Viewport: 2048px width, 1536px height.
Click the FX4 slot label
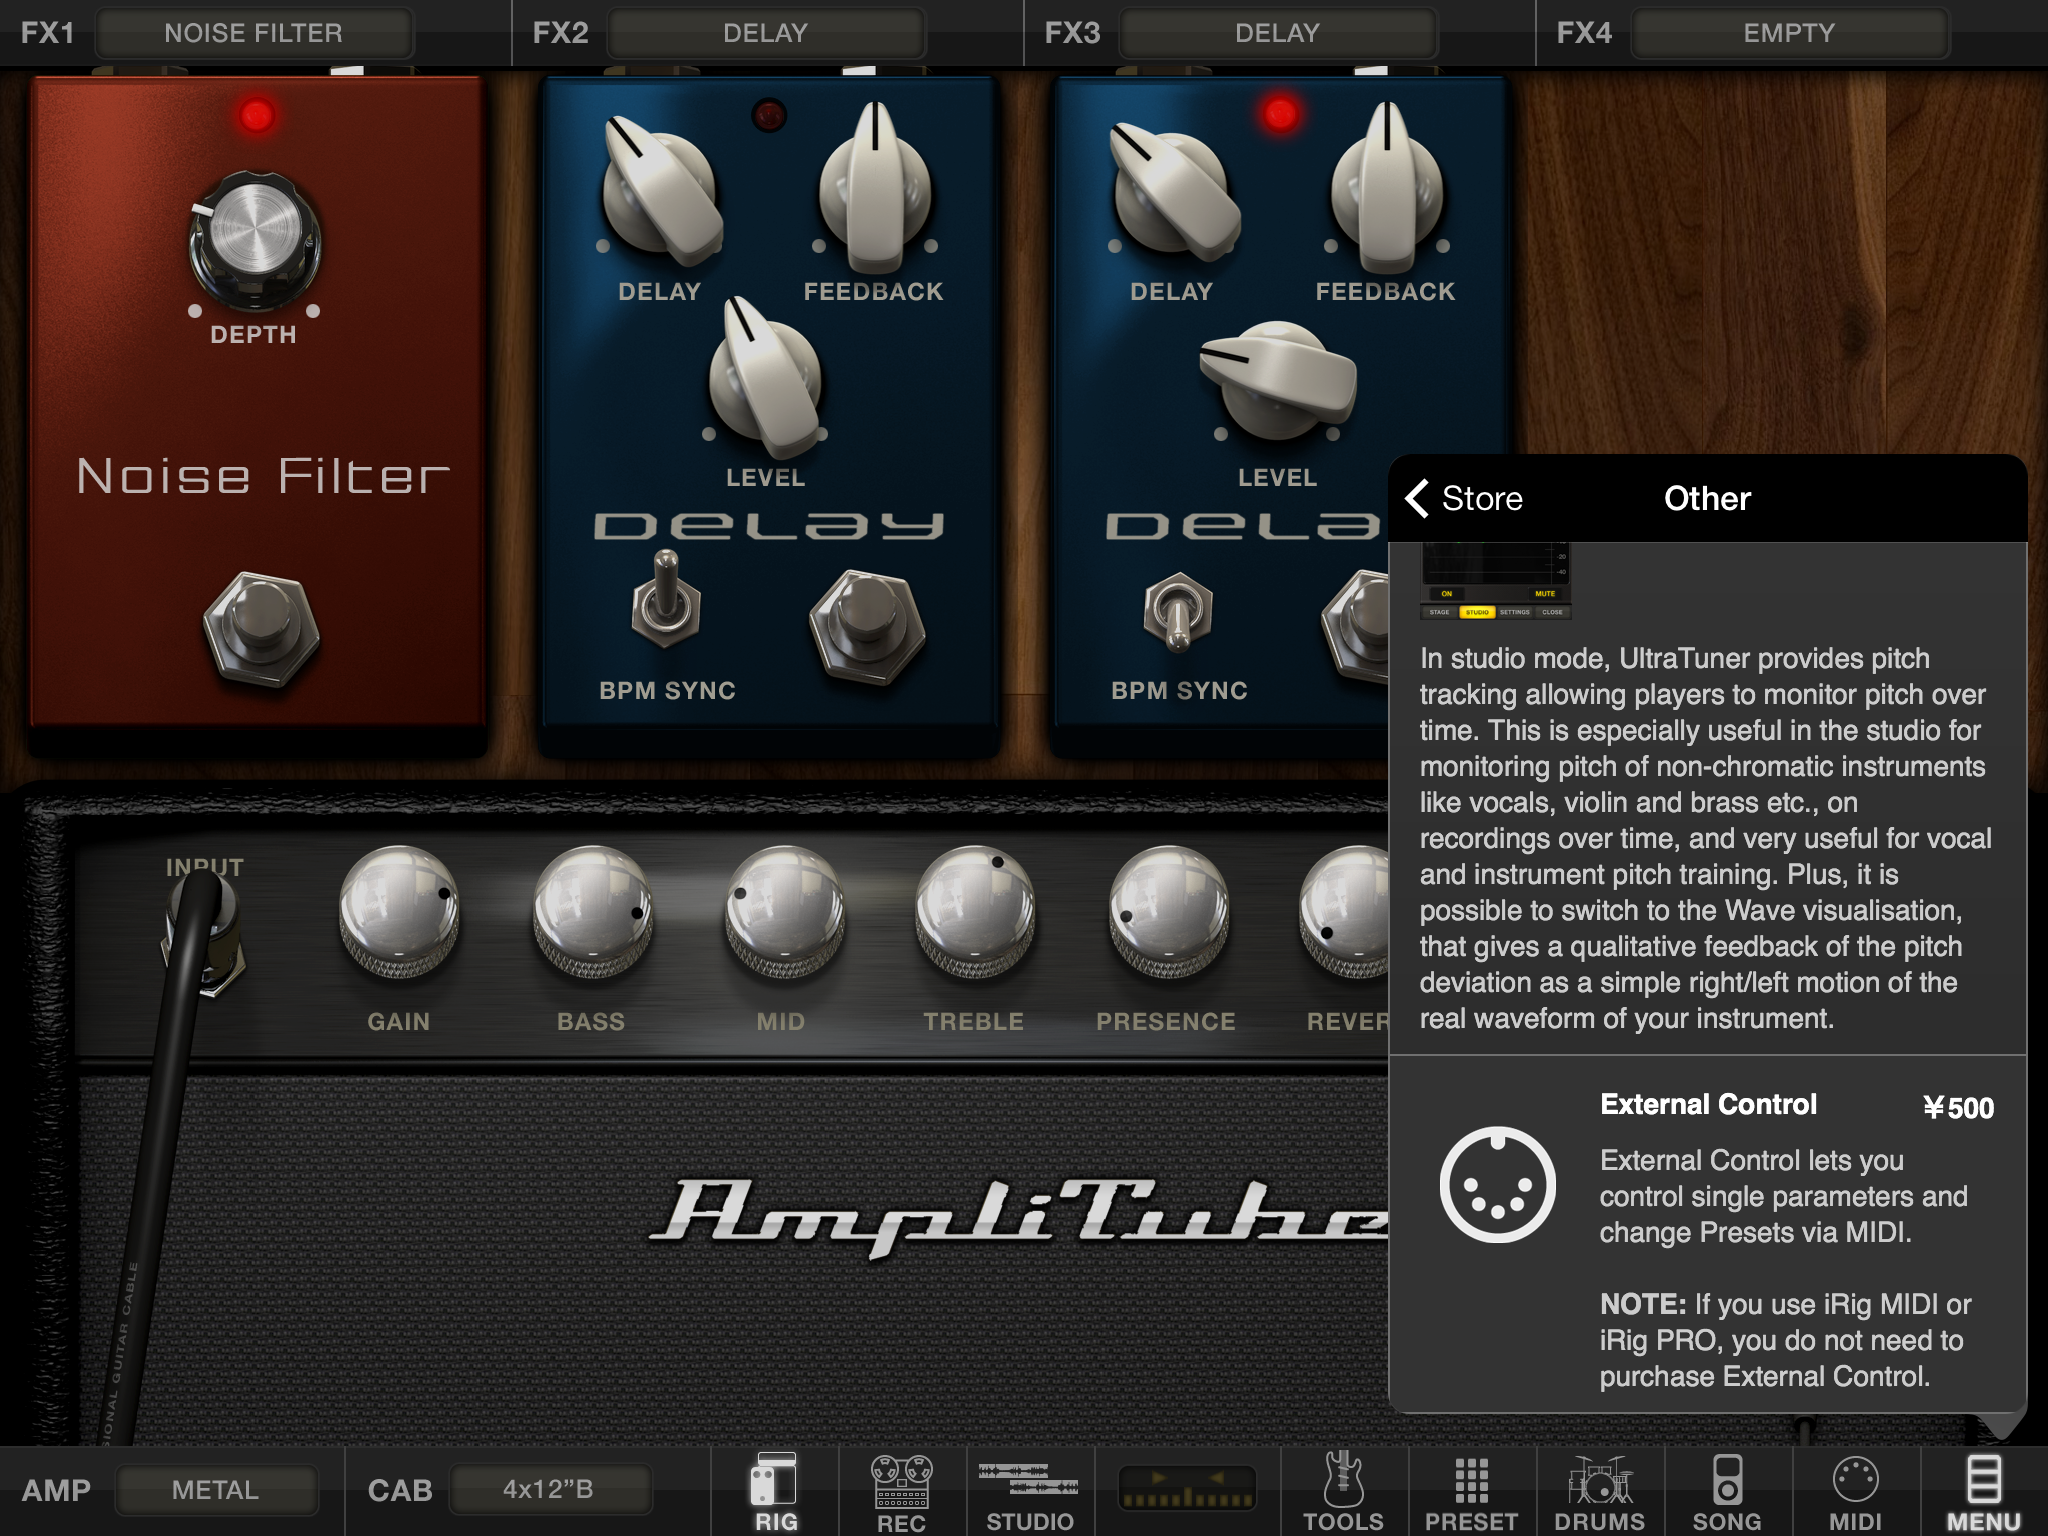tap(1584, 33)
